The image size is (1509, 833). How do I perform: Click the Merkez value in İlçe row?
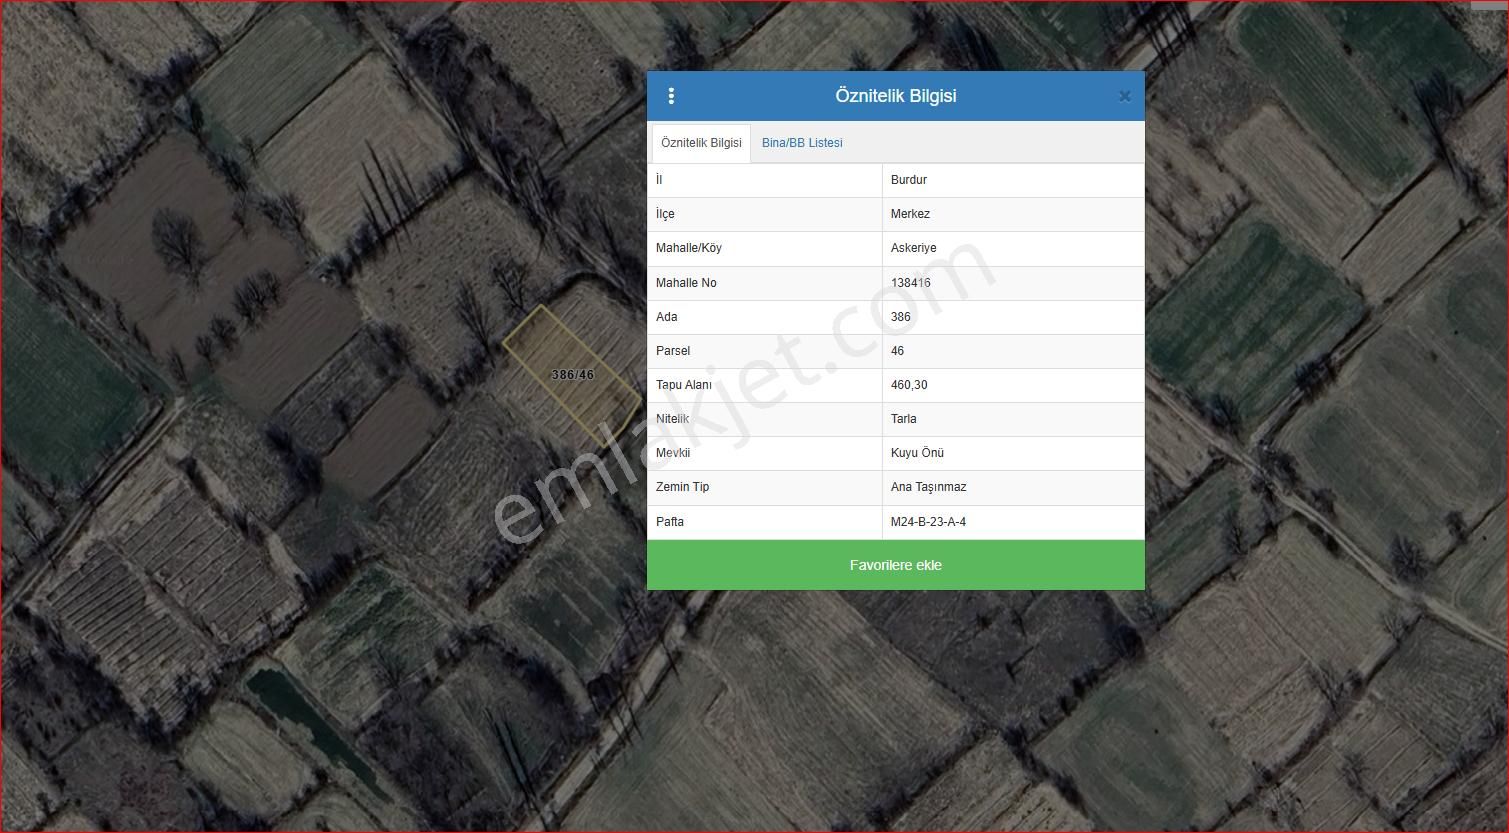point(910,214)
